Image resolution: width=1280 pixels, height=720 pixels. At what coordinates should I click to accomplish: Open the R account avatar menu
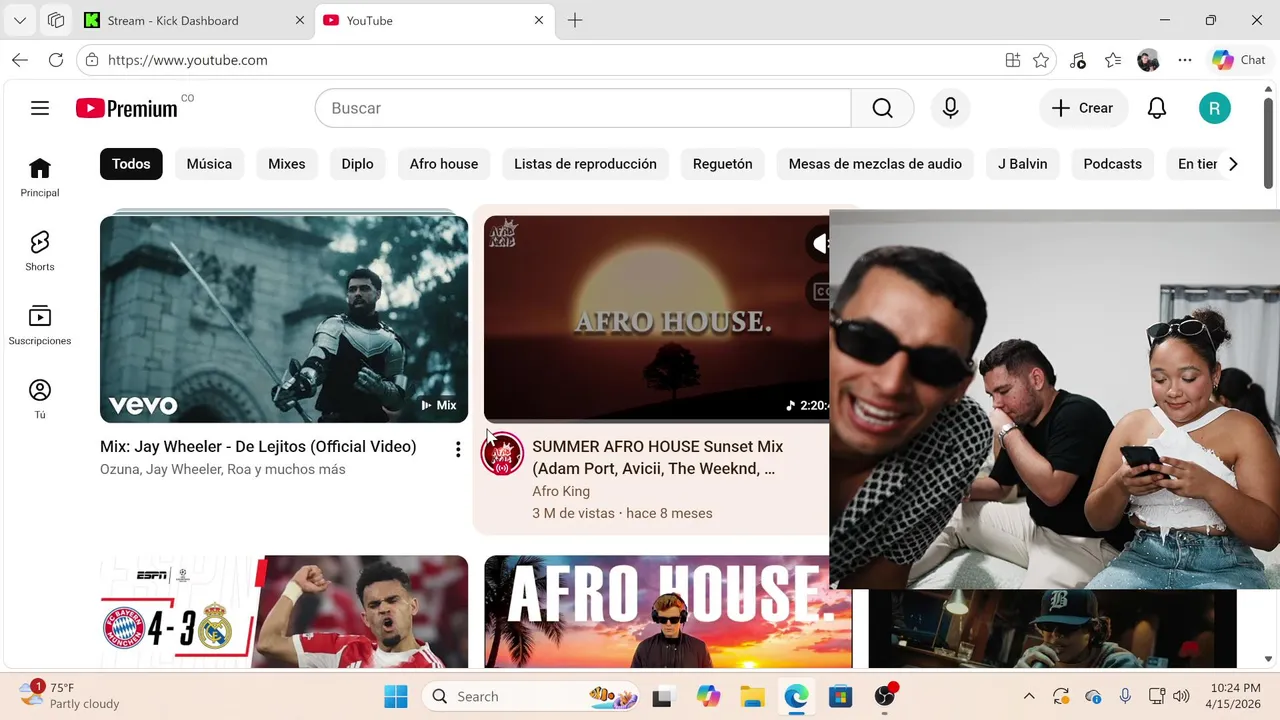tap(1215, 108)
